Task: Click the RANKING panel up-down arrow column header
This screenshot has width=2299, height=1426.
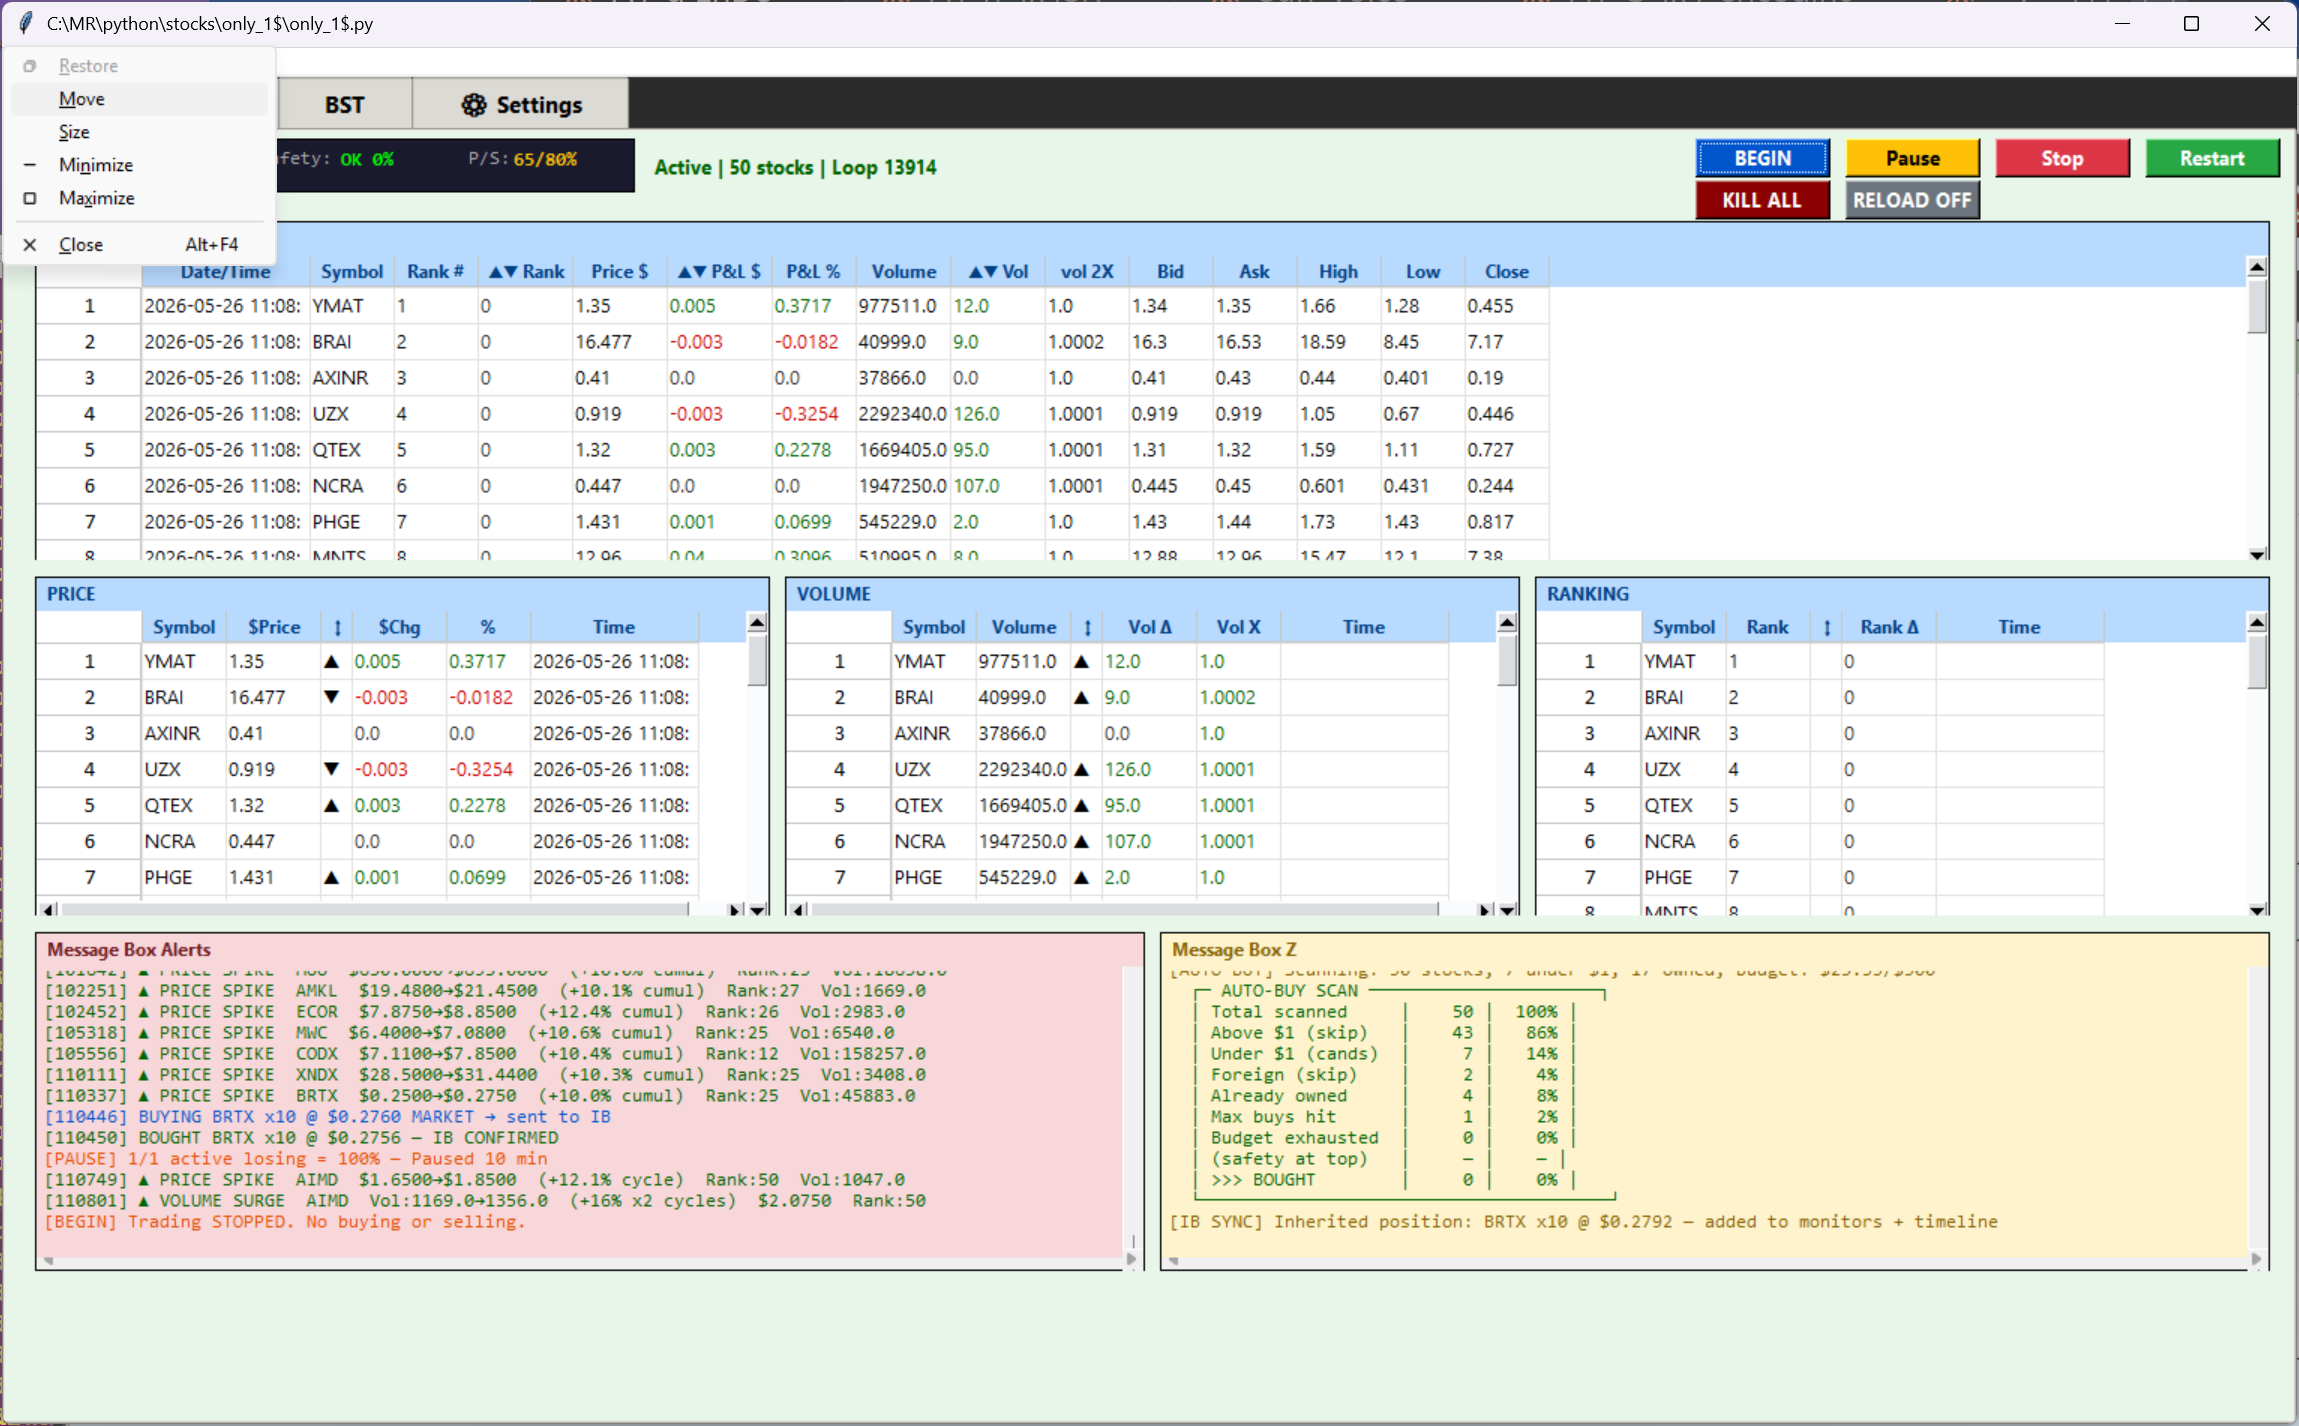Action: pyautogui.click(x=1827, y=627)
